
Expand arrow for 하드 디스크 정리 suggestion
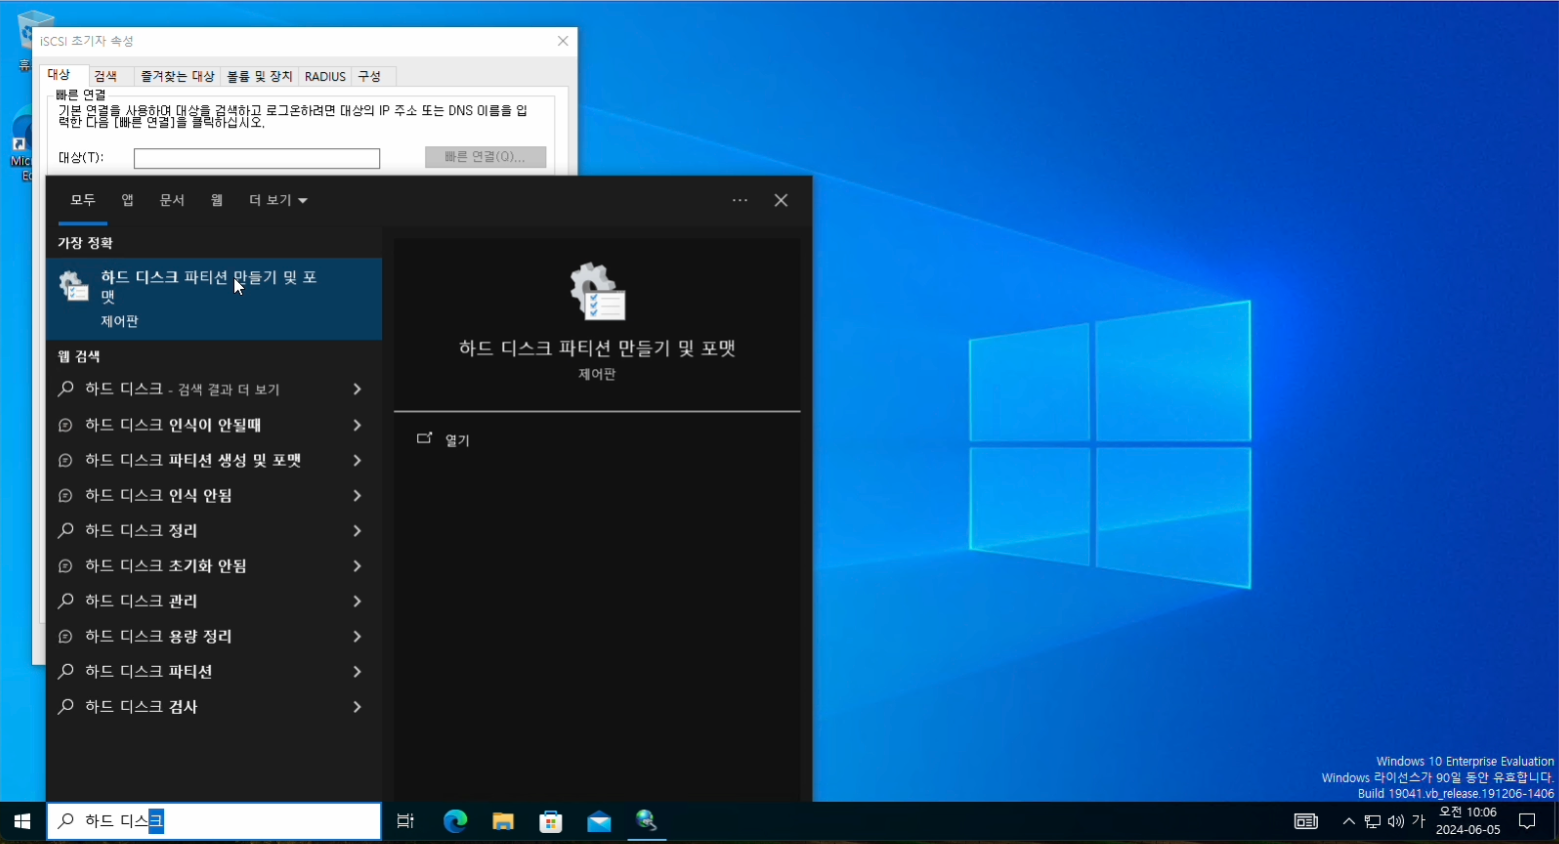click(357, 531)
